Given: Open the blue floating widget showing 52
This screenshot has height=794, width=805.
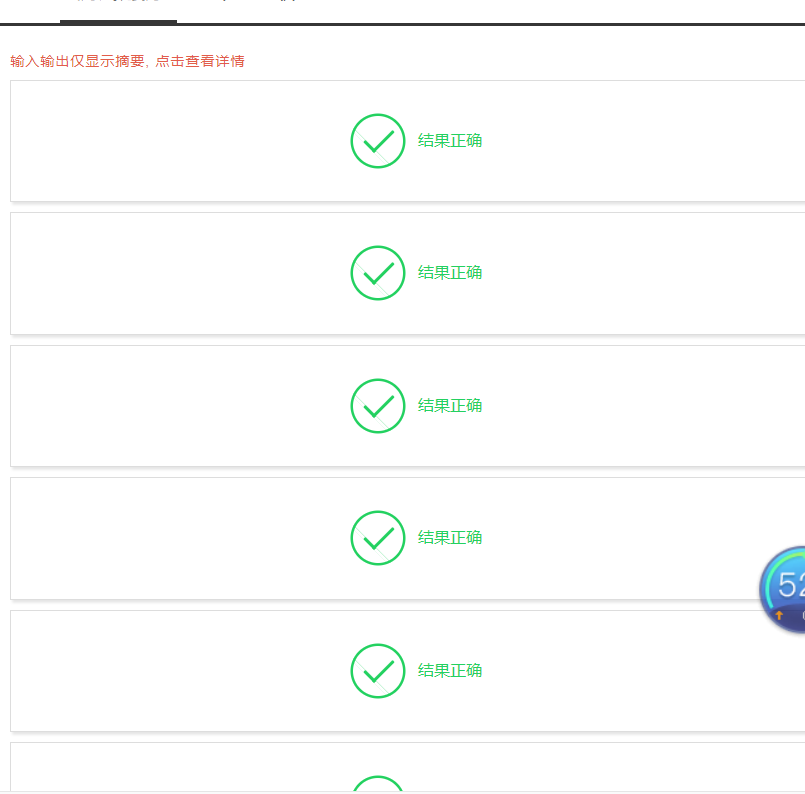Looking at the screenshot, I should click(x=782, y=589).
